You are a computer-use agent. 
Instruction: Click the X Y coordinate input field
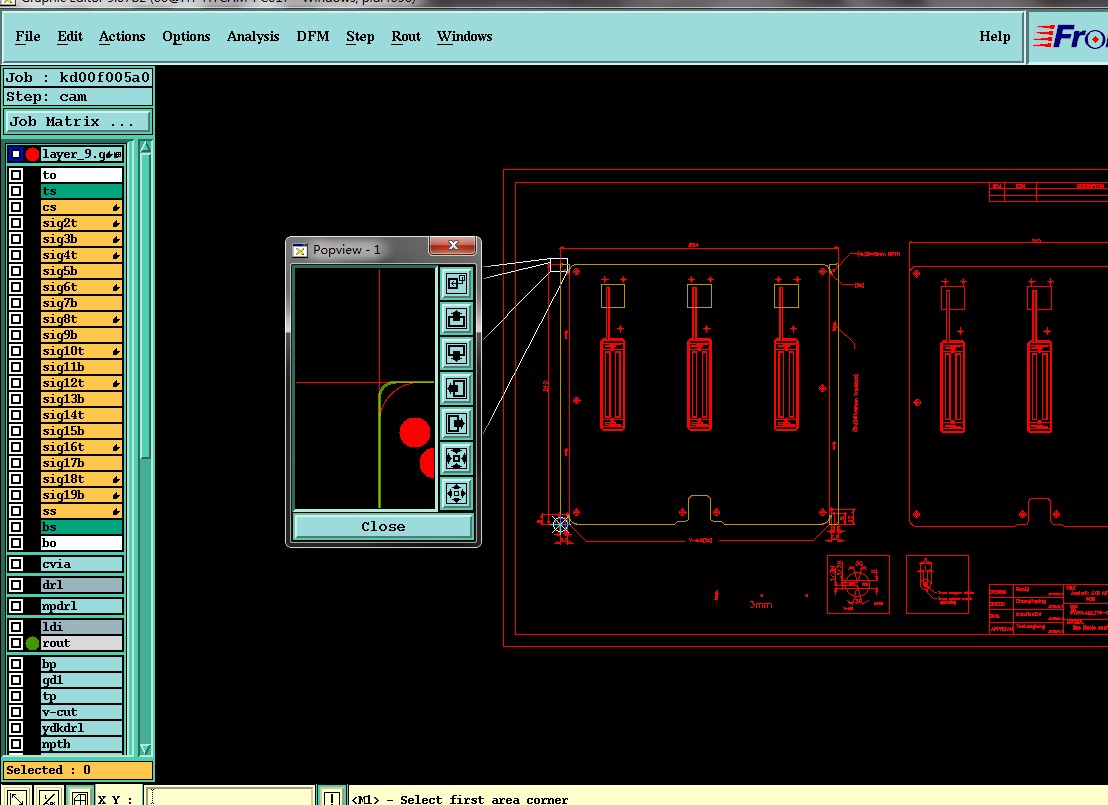click(x=229, y=797)
